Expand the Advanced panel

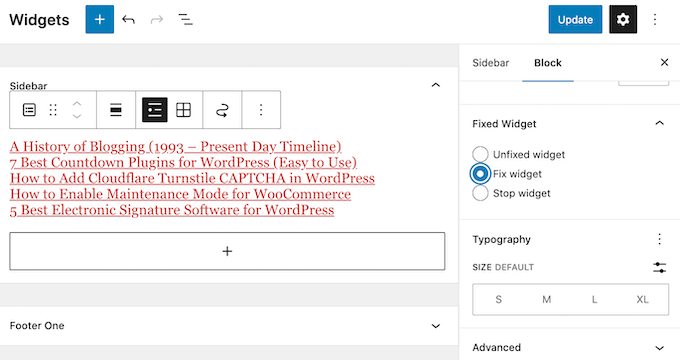click(660, 347)
